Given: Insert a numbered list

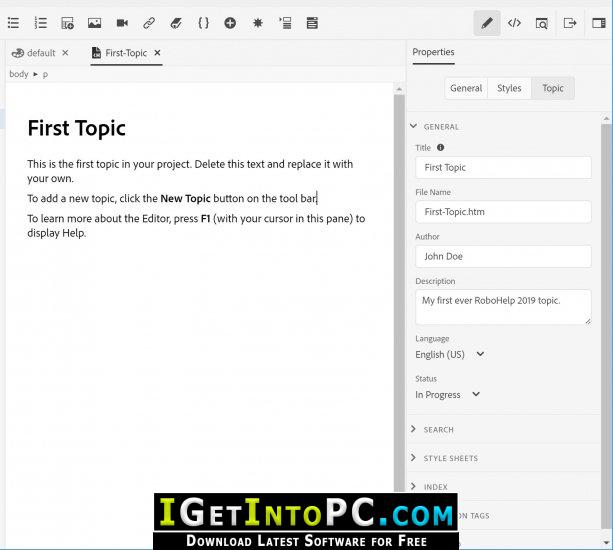Looking at the screenshot, I should [x=40, y=23].
